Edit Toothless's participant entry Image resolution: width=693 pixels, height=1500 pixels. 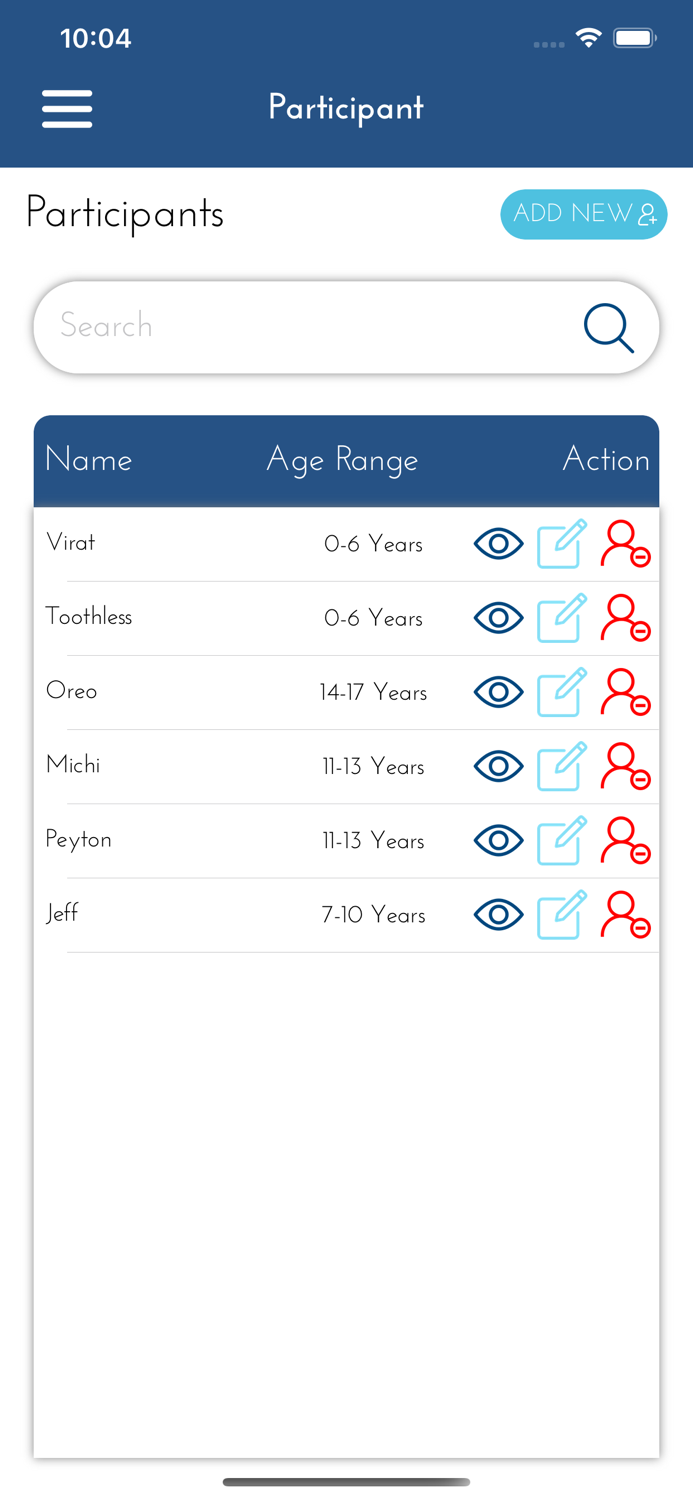561,618
